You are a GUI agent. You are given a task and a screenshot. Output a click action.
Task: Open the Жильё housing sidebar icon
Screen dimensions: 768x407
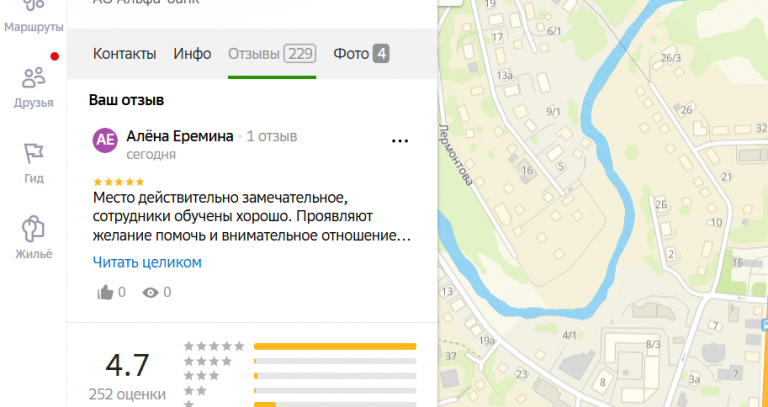(34, 229)
